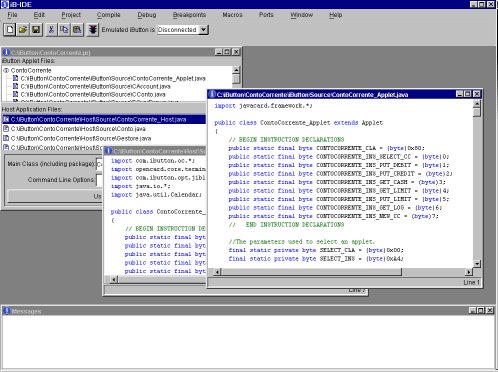Image resolution: width=498 pixels, height=372 pixels.
Task: Open the Project menu
Action: [71, 15]
